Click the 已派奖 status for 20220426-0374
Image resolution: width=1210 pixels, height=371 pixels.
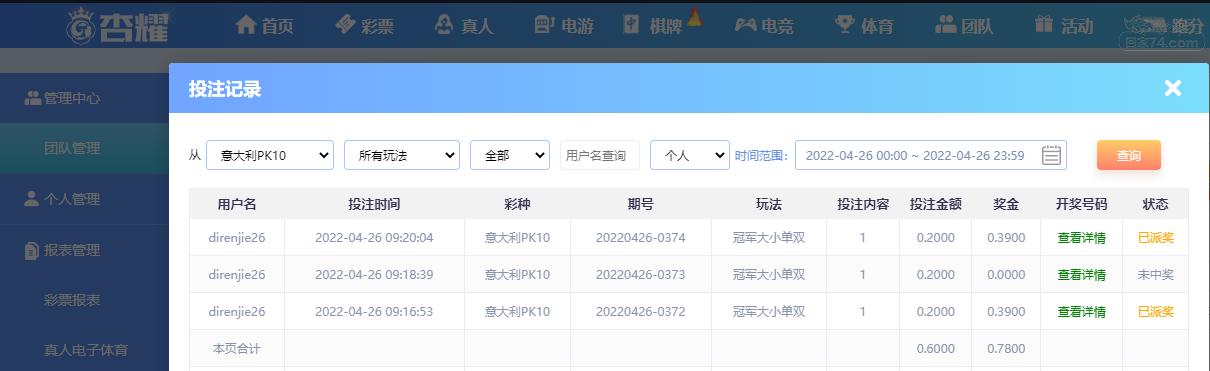coord(1155,238)
